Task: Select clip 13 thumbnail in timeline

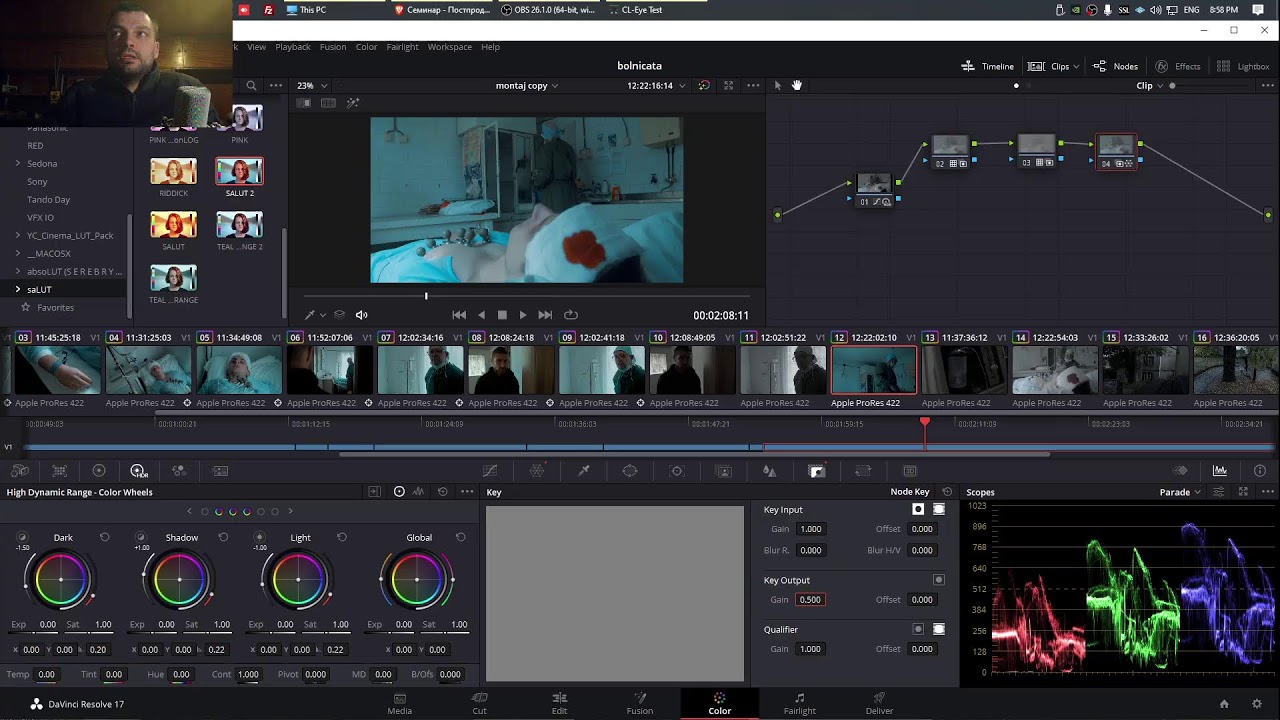Action: point(964,369)
